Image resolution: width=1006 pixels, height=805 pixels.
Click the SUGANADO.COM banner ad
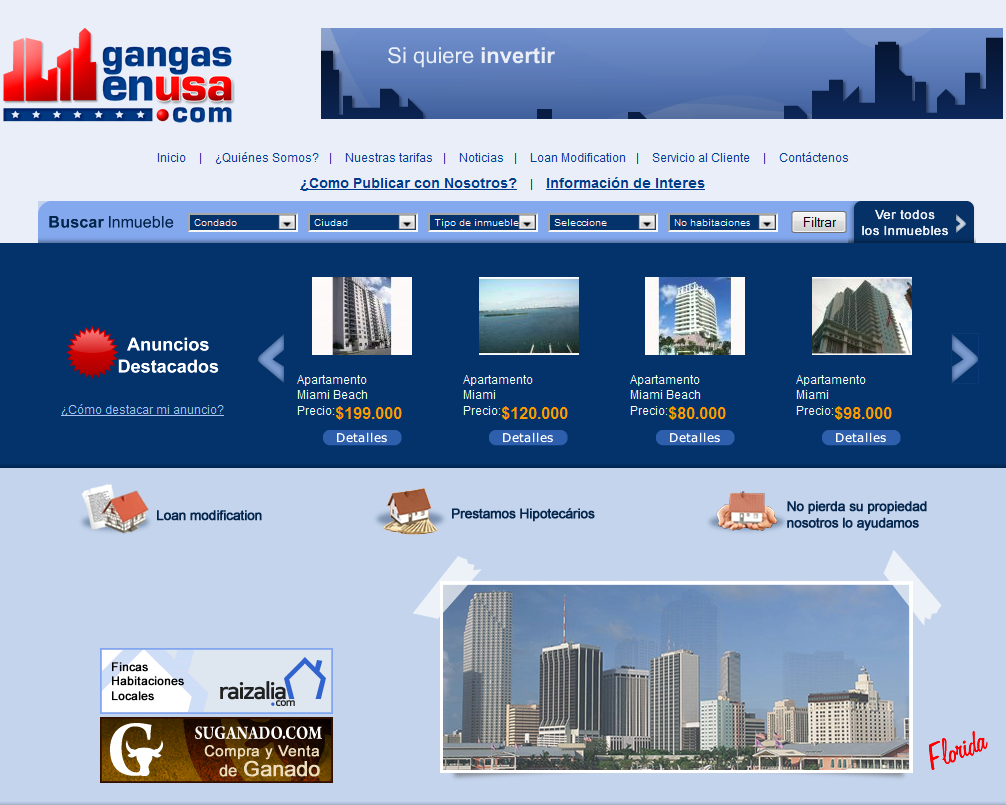pos(216,750)
